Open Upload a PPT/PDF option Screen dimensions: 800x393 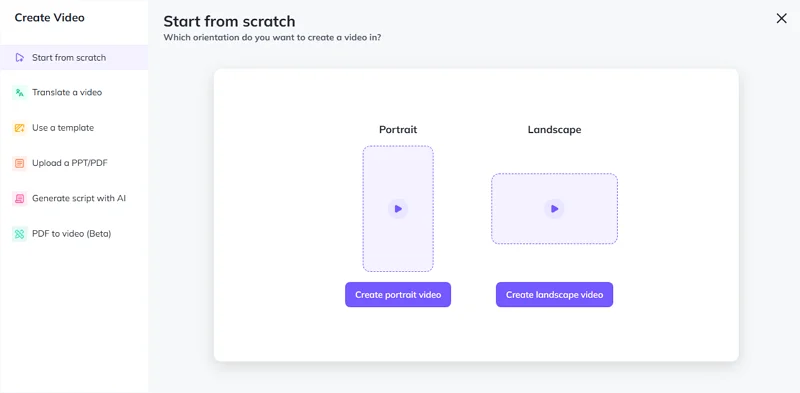[70, 163]
